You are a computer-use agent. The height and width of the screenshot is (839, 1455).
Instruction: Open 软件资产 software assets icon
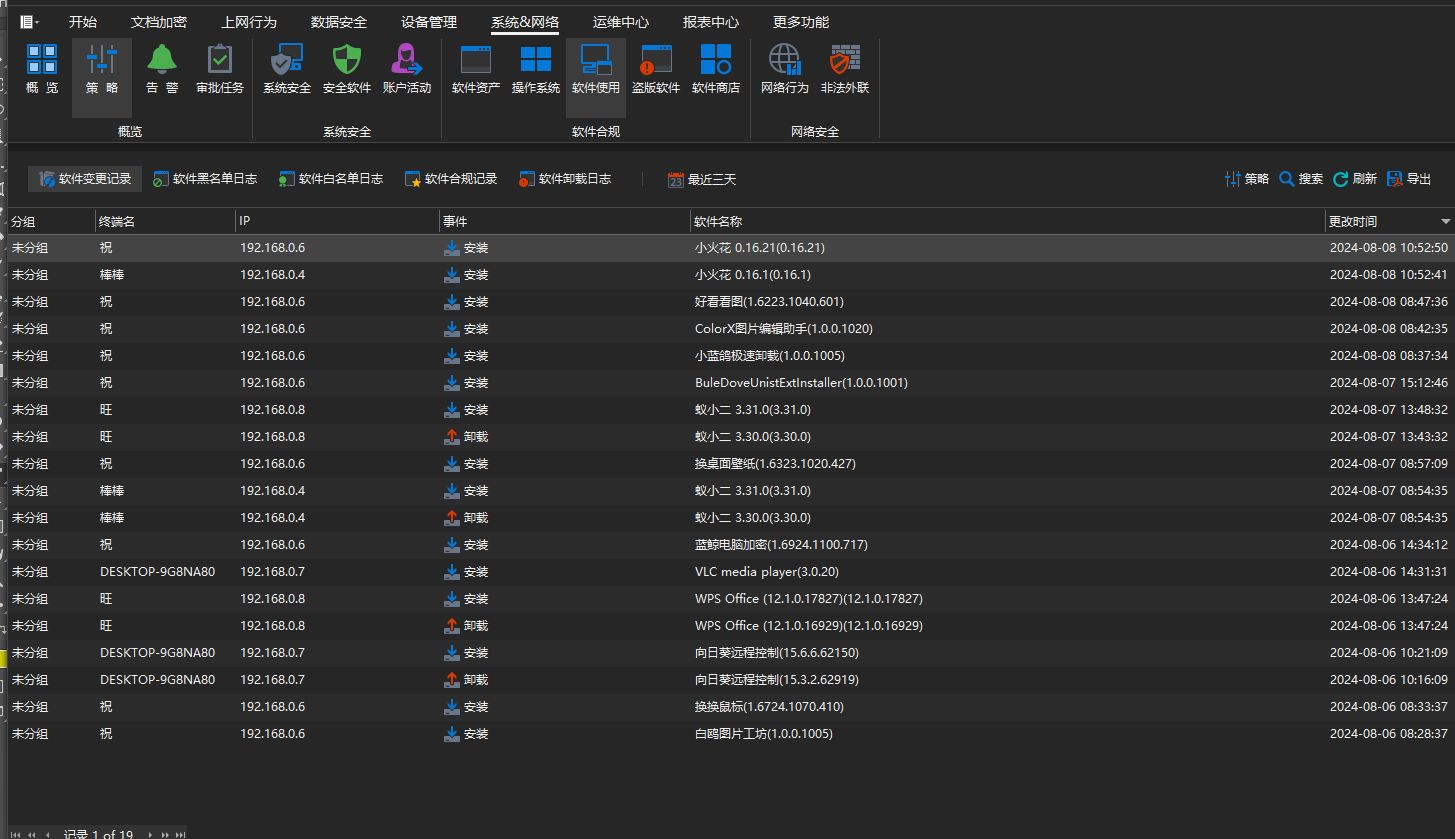tap(476, 69)
